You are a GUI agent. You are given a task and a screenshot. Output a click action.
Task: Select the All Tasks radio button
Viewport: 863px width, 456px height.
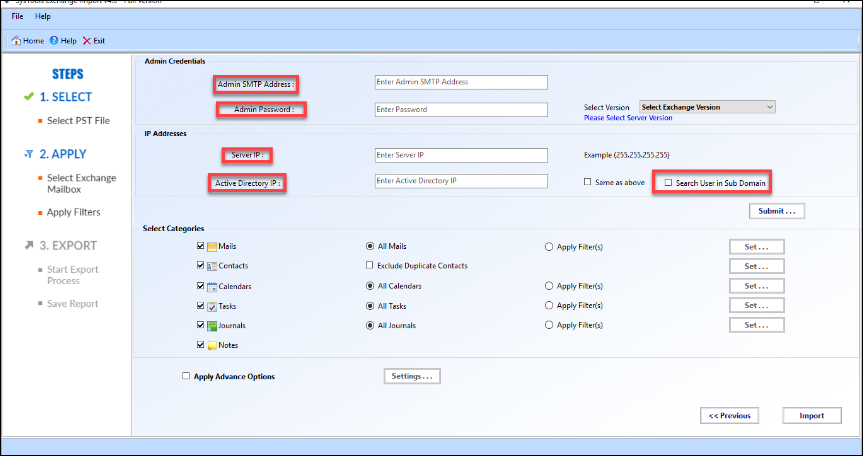pos(370,306)
